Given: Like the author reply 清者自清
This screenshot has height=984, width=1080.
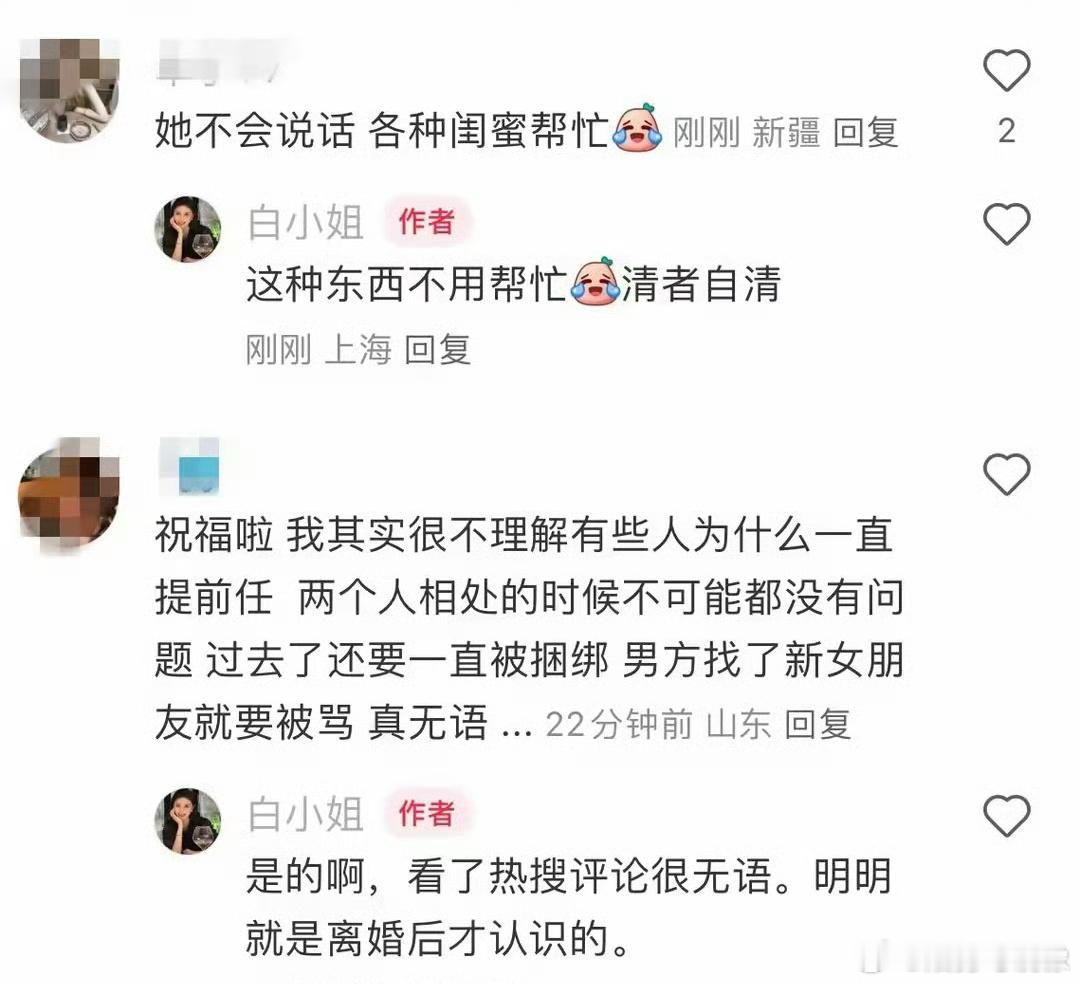Looking at the screenshot, I should [x=1006, y=224].
